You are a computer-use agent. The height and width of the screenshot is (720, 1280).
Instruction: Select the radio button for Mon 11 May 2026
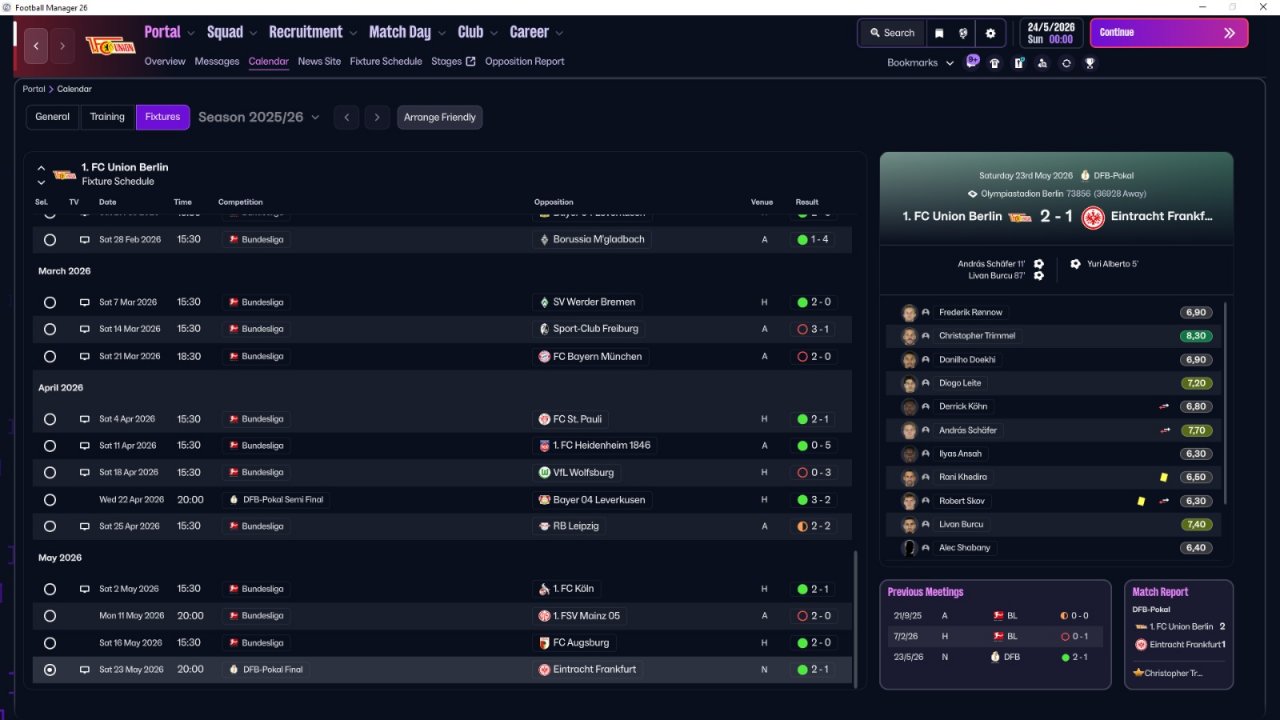(50, 616)
